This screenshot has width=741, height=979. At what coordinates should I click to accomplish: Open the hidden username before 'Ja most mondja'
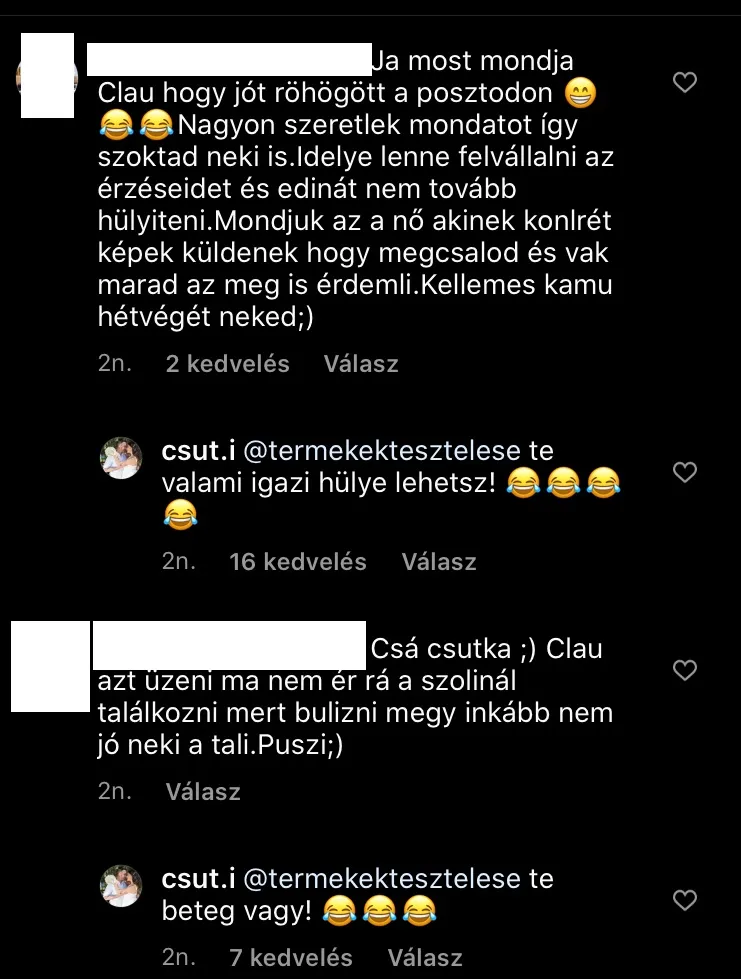[229, 60]
